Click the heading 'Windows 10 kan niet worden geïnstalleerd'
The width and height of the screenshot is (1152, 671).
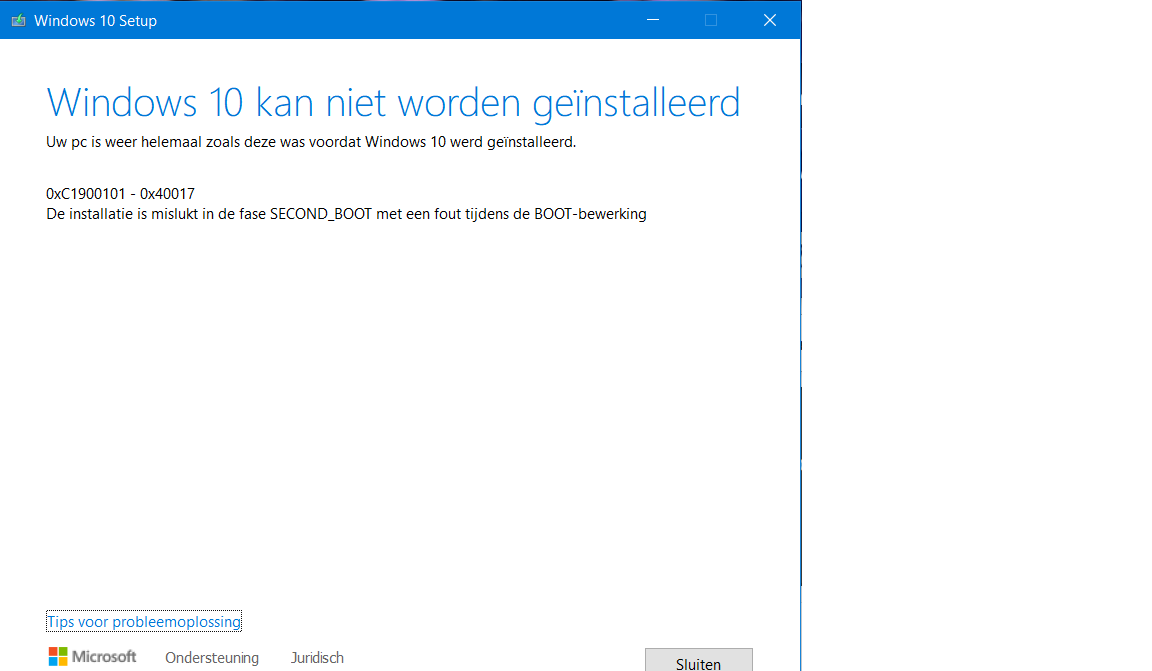[393, 103]
